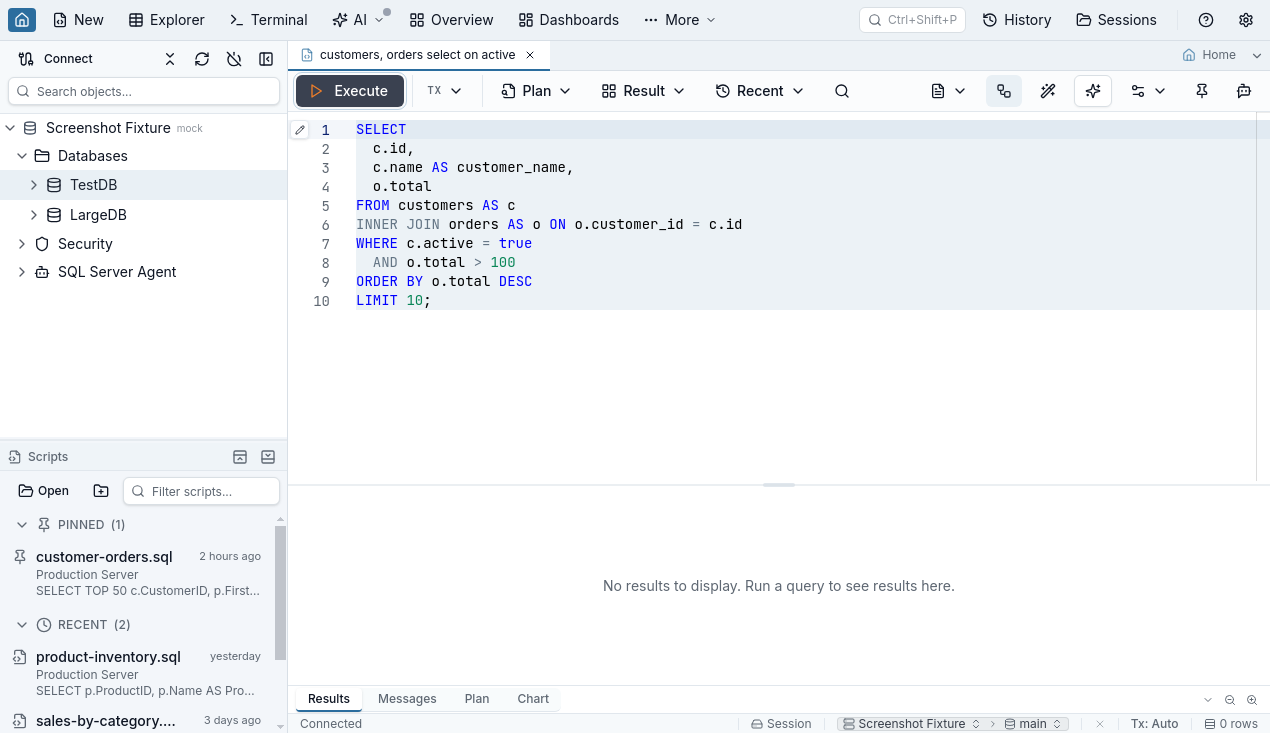Open Dashboards
This screenshot has width=1270, height=733.
(x=569, y=20)
